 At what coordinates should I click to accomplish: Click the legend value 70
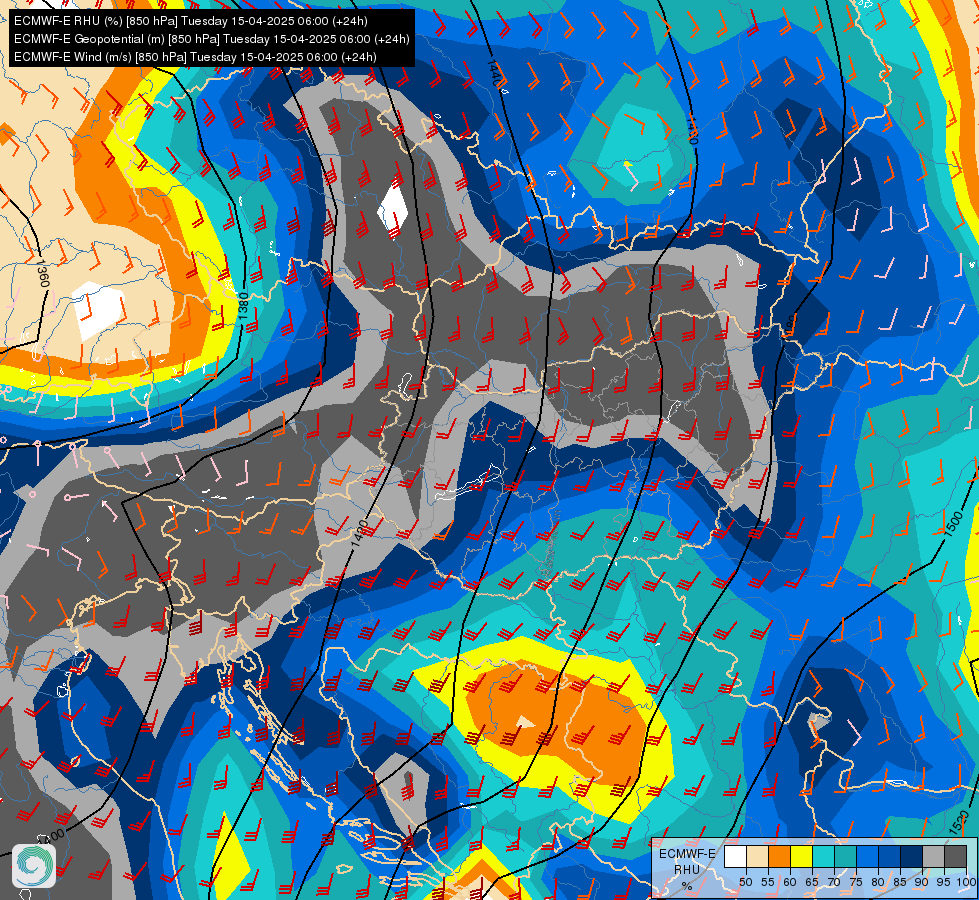coord(834,882)
